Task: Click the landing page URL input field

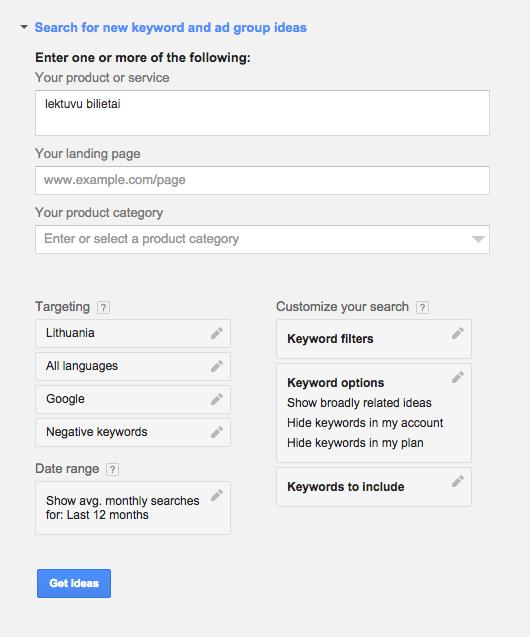Action: tap(262, 180)
